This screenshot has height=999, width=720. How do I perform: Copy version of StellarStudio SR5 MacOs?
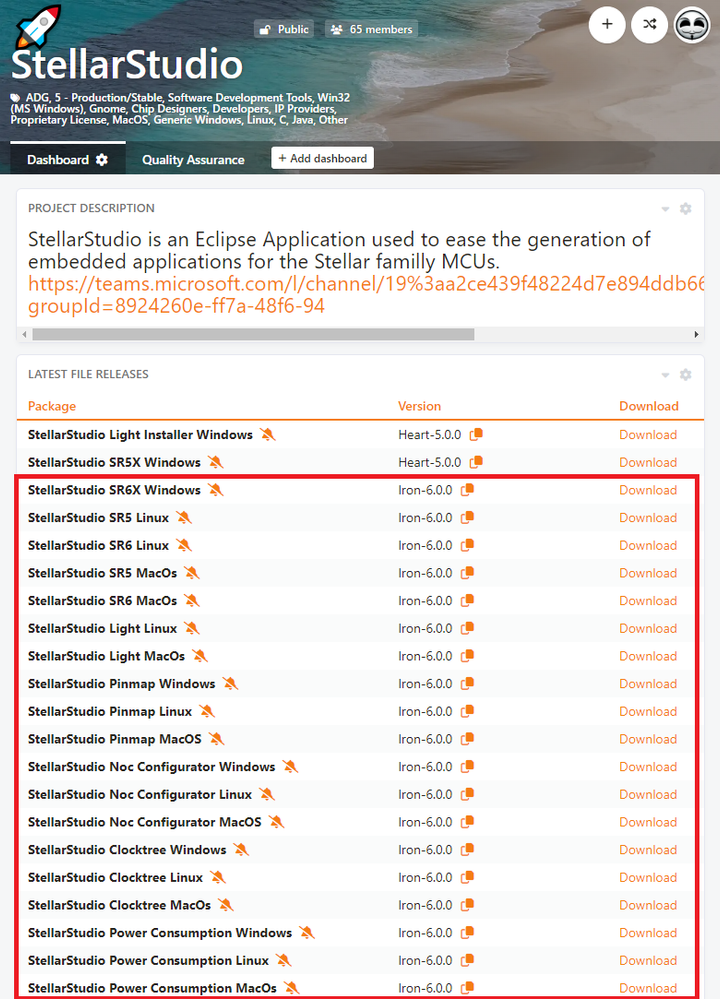pyautogui.click(x=467, y=573)
